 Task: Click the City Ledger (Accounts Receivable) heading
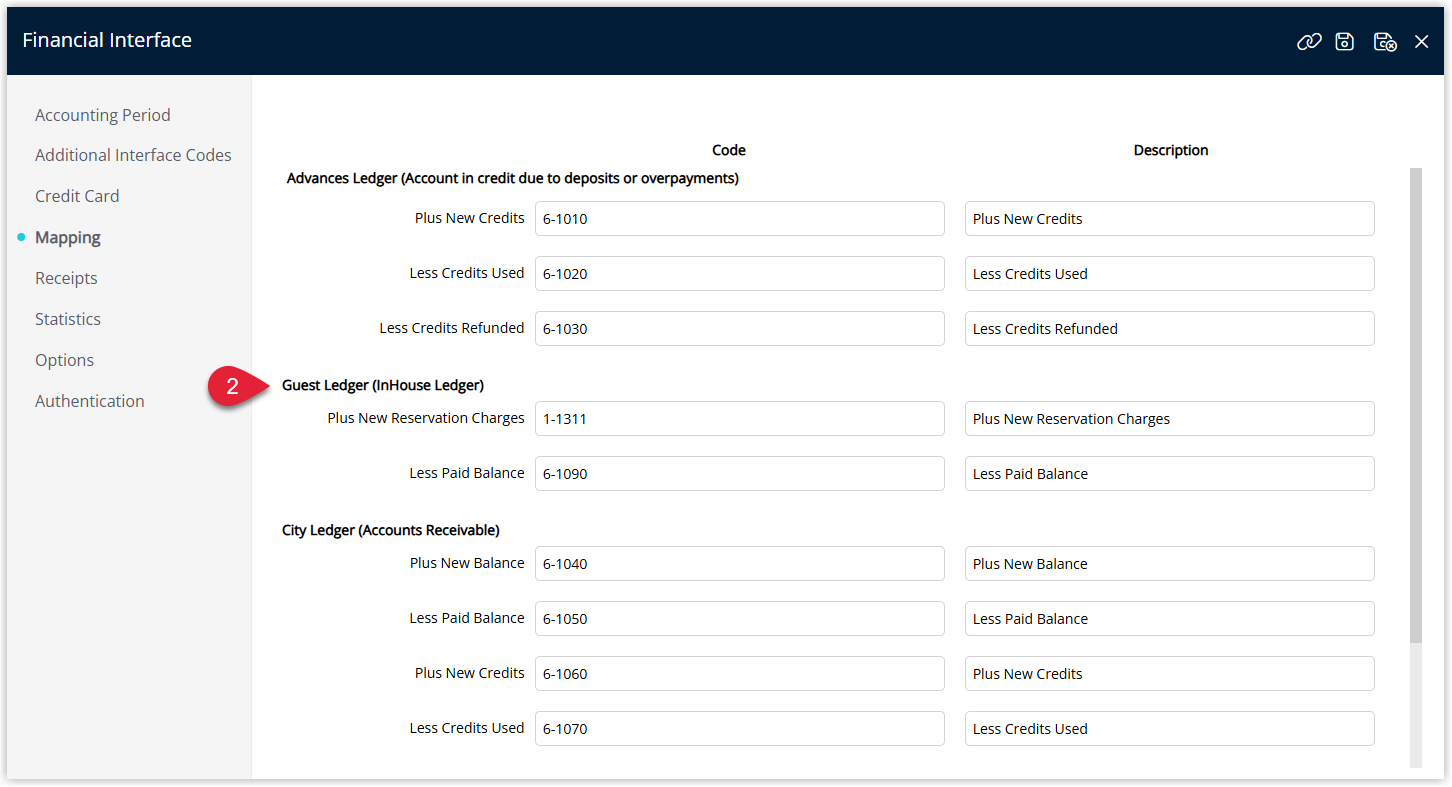391,530
